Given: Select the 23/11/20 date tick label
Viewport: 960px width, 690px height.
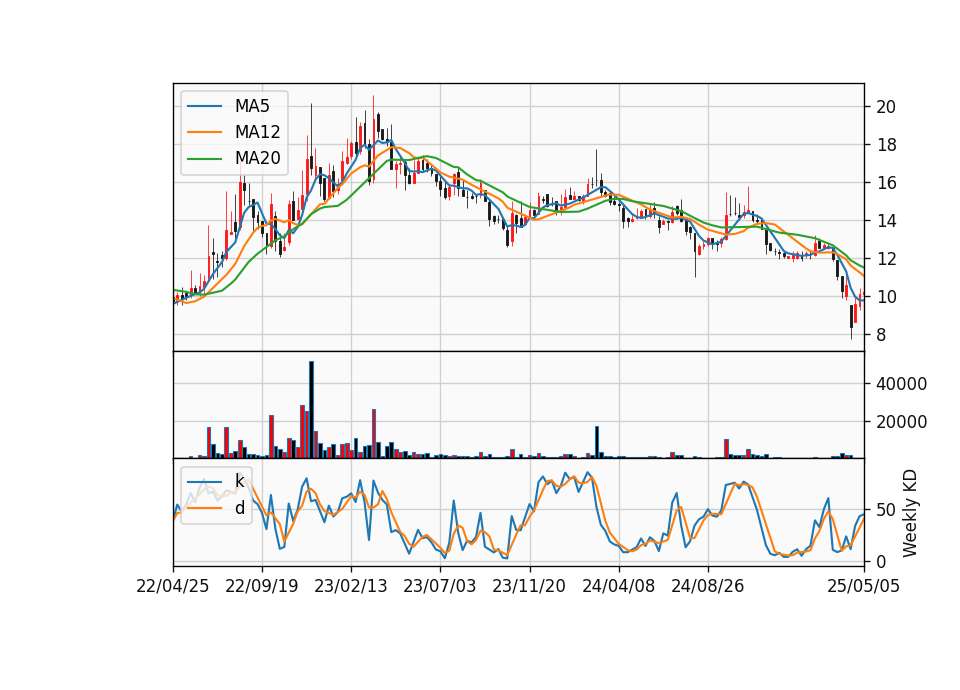Looking at the screenshot, I should coord(529,587).
